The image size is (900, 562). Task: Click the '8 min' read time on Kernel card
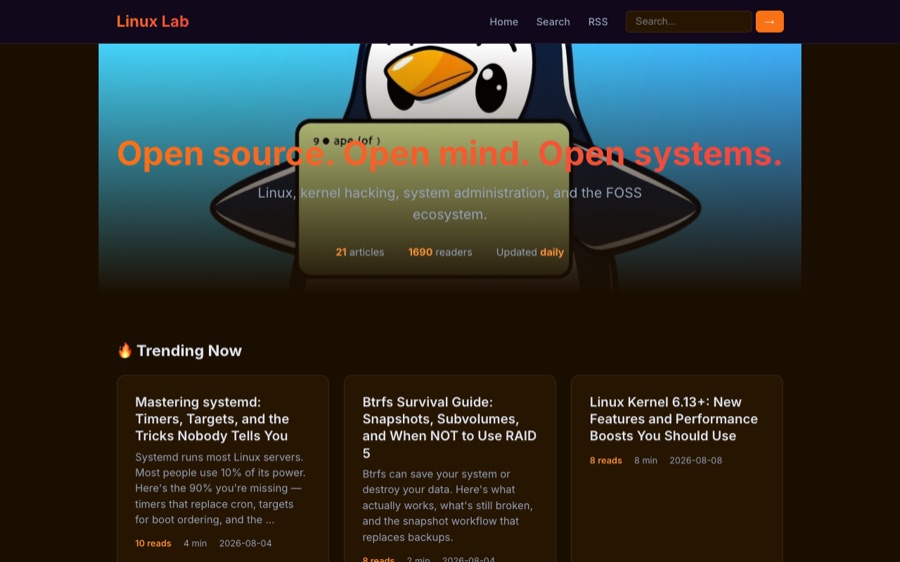click(646, 460)
